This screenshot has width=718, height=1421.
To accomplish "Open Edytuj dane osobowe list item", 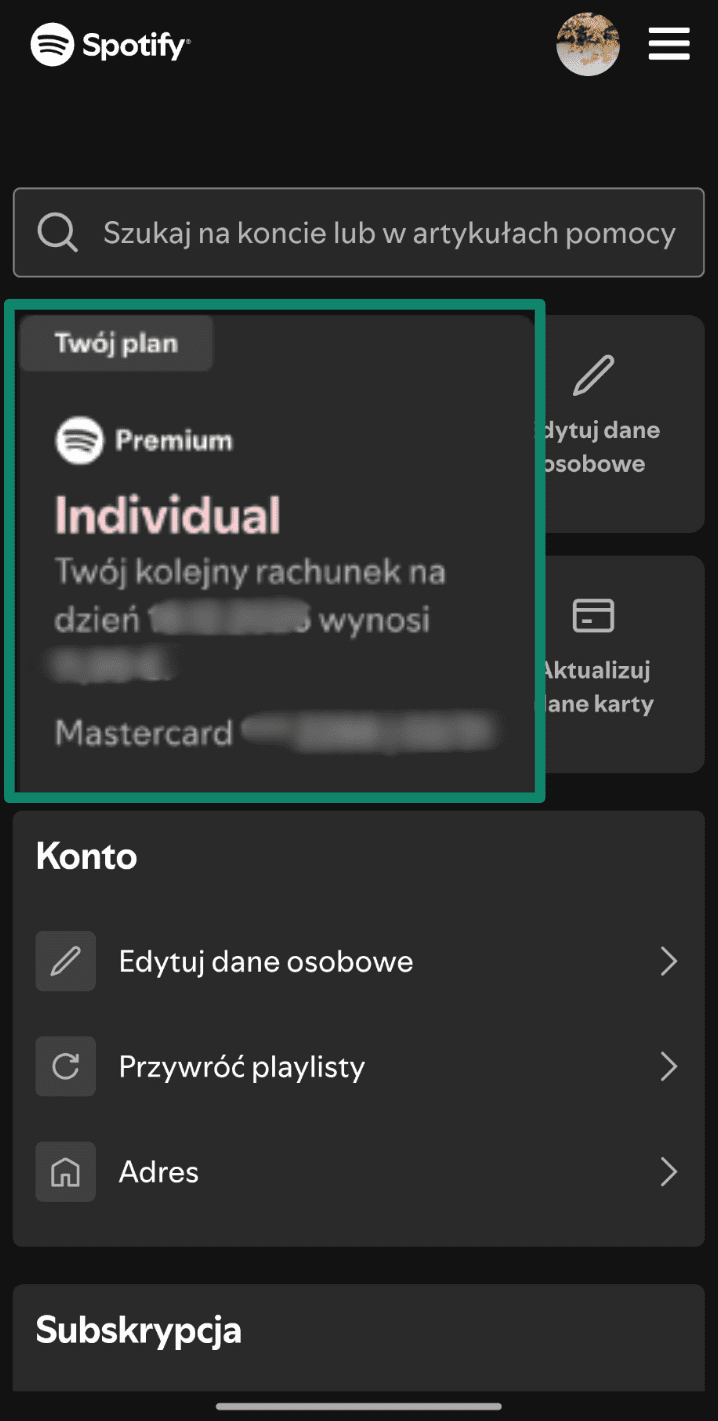I will point(359,961).
